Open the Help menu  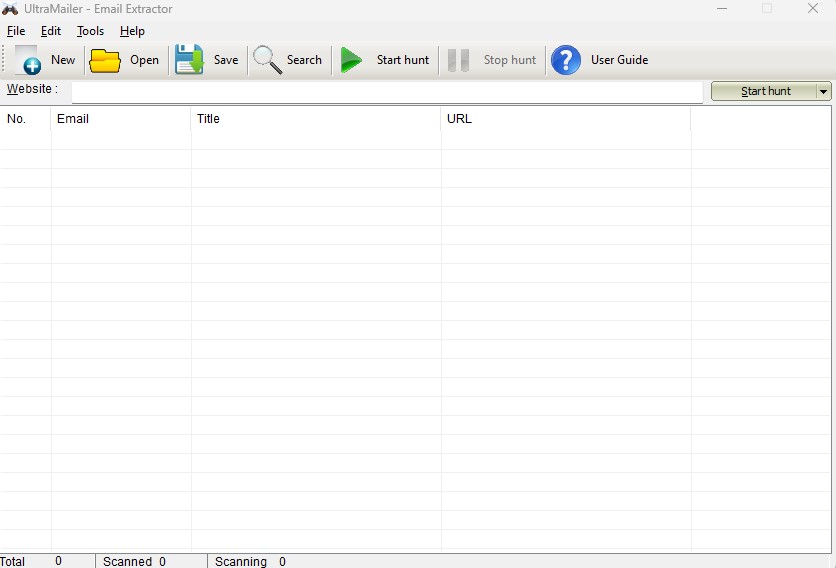pyautogui.click(x=132, y=31)
